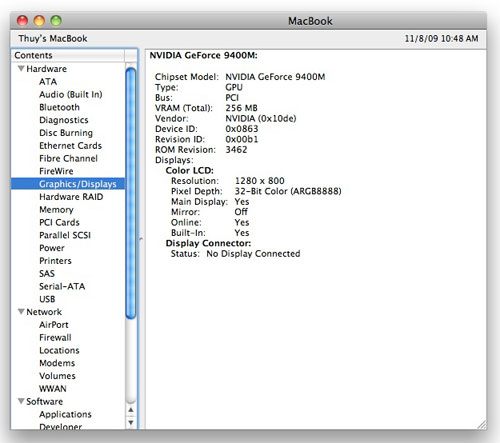Open PCI Cards entry
Image resolution: width=500 pixels, height=443 pixels.
coord(59,222)
